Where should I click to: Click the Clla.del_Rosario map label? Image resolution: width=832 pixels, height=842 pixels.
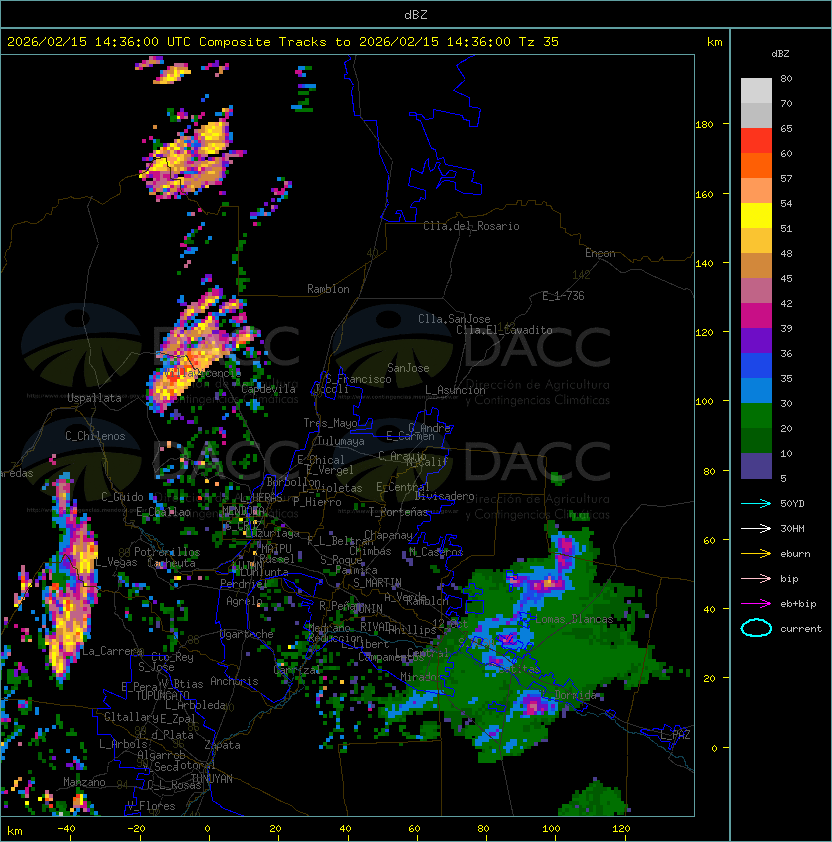tap(471, 226)
